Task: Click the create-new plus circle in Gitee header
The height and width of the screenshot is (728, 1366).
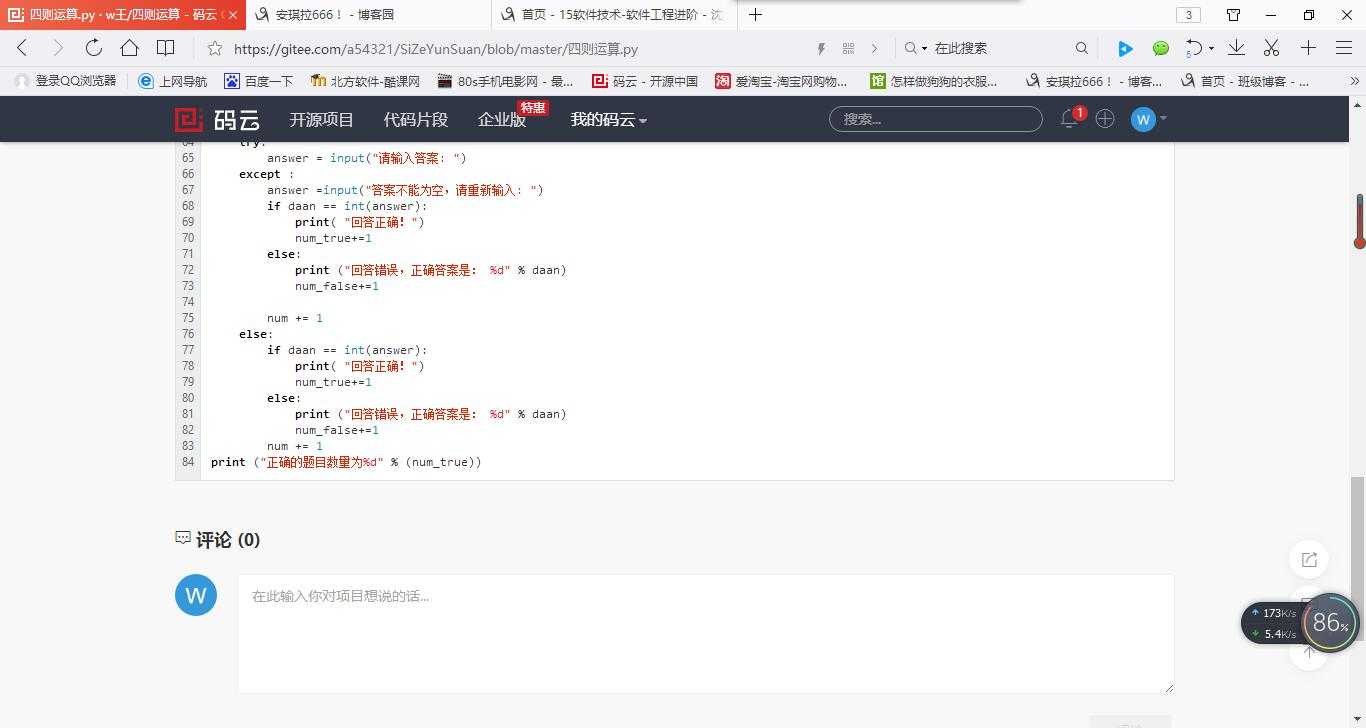Action: (x=1105, y=119)
